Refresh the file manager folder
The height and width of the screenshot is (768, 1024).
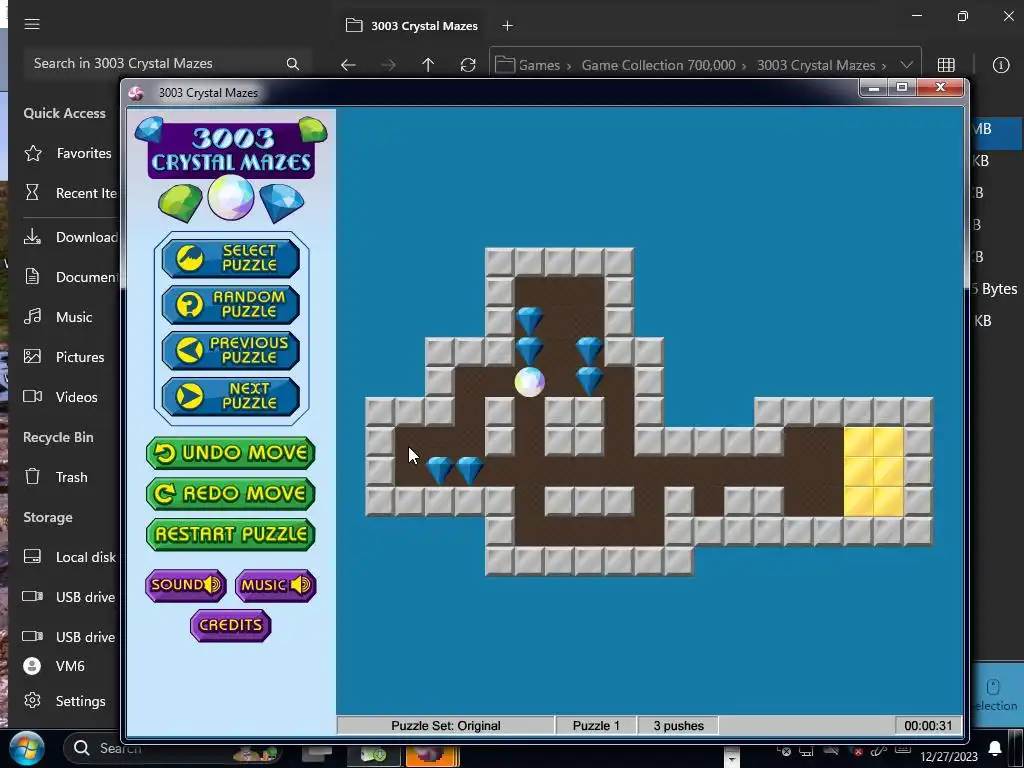[468, 65]
